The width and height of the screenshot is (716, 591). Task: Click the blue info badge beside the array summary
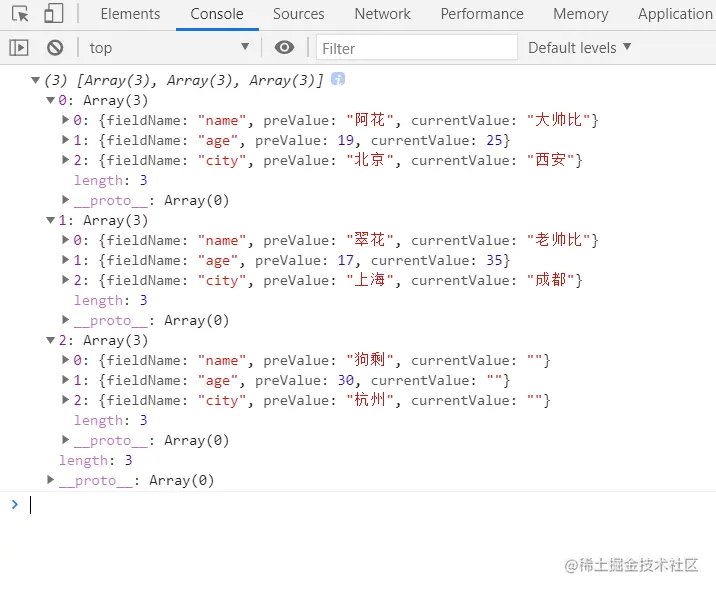click(x=338, y=79)
